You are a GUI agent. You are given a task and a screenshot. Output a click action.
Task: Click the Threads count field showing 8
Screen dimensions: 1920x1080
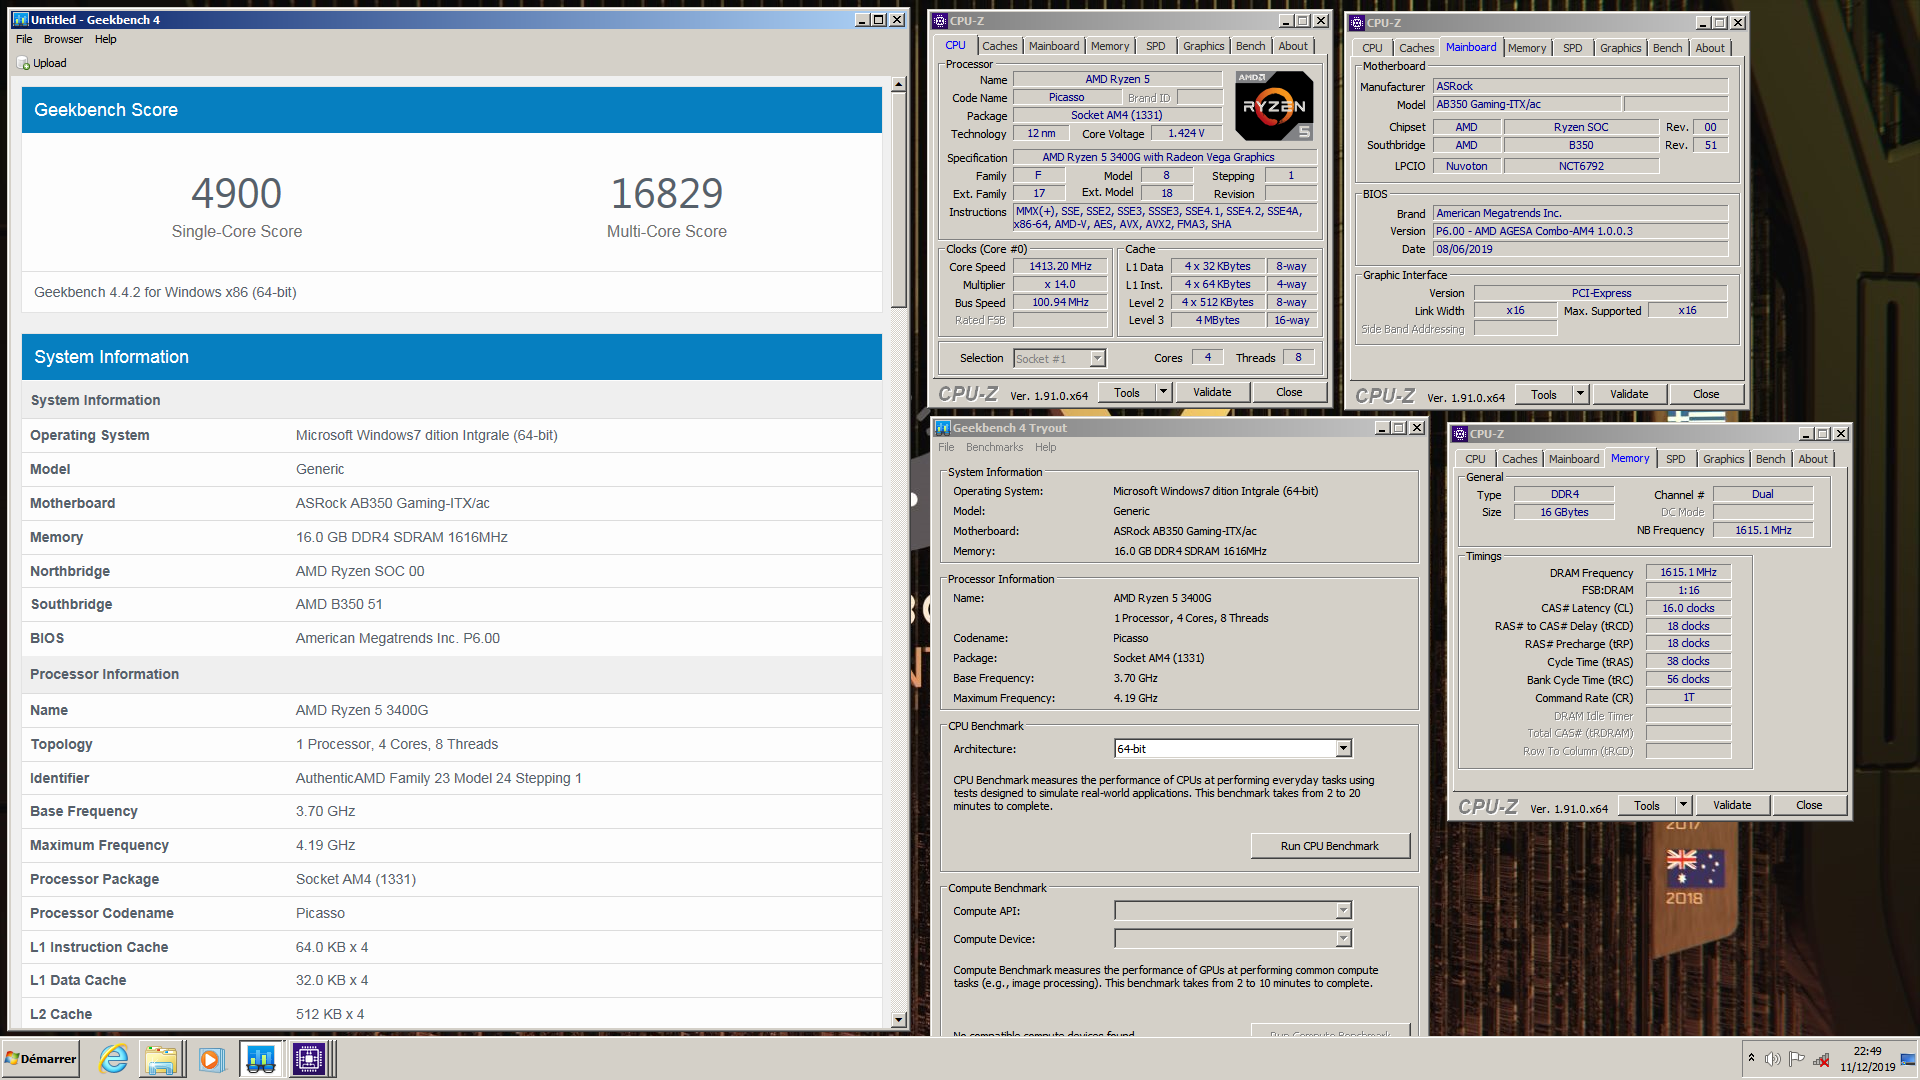pos(1298,357)
